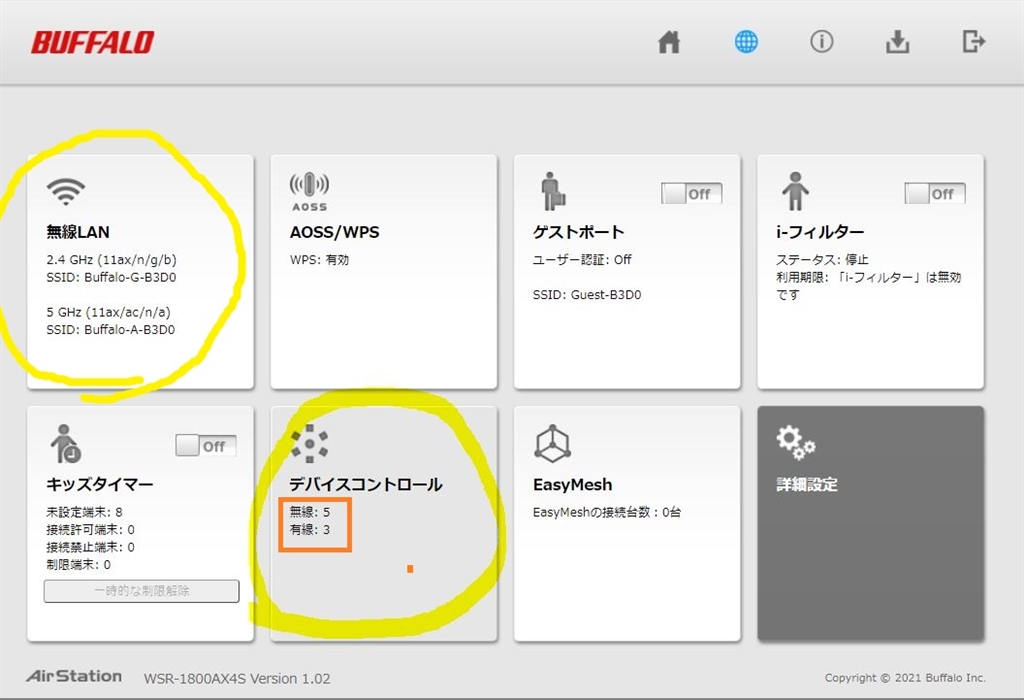
Task: Click 制限端末: 0 text
Action: (78, 565)
